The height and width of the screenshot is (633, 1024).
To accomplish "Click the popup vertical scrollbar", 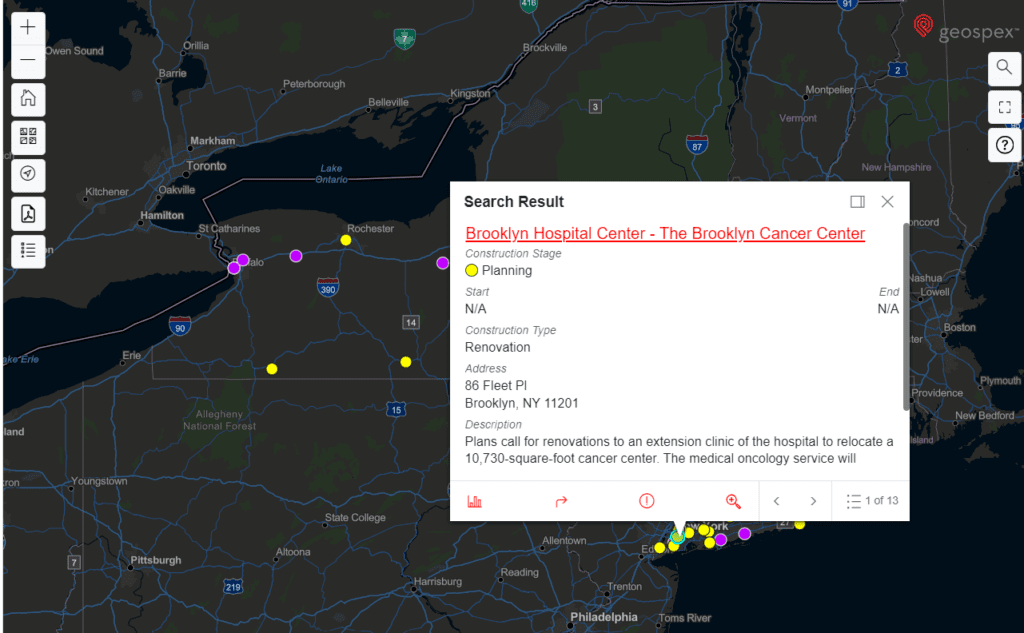I will [906, 317].
